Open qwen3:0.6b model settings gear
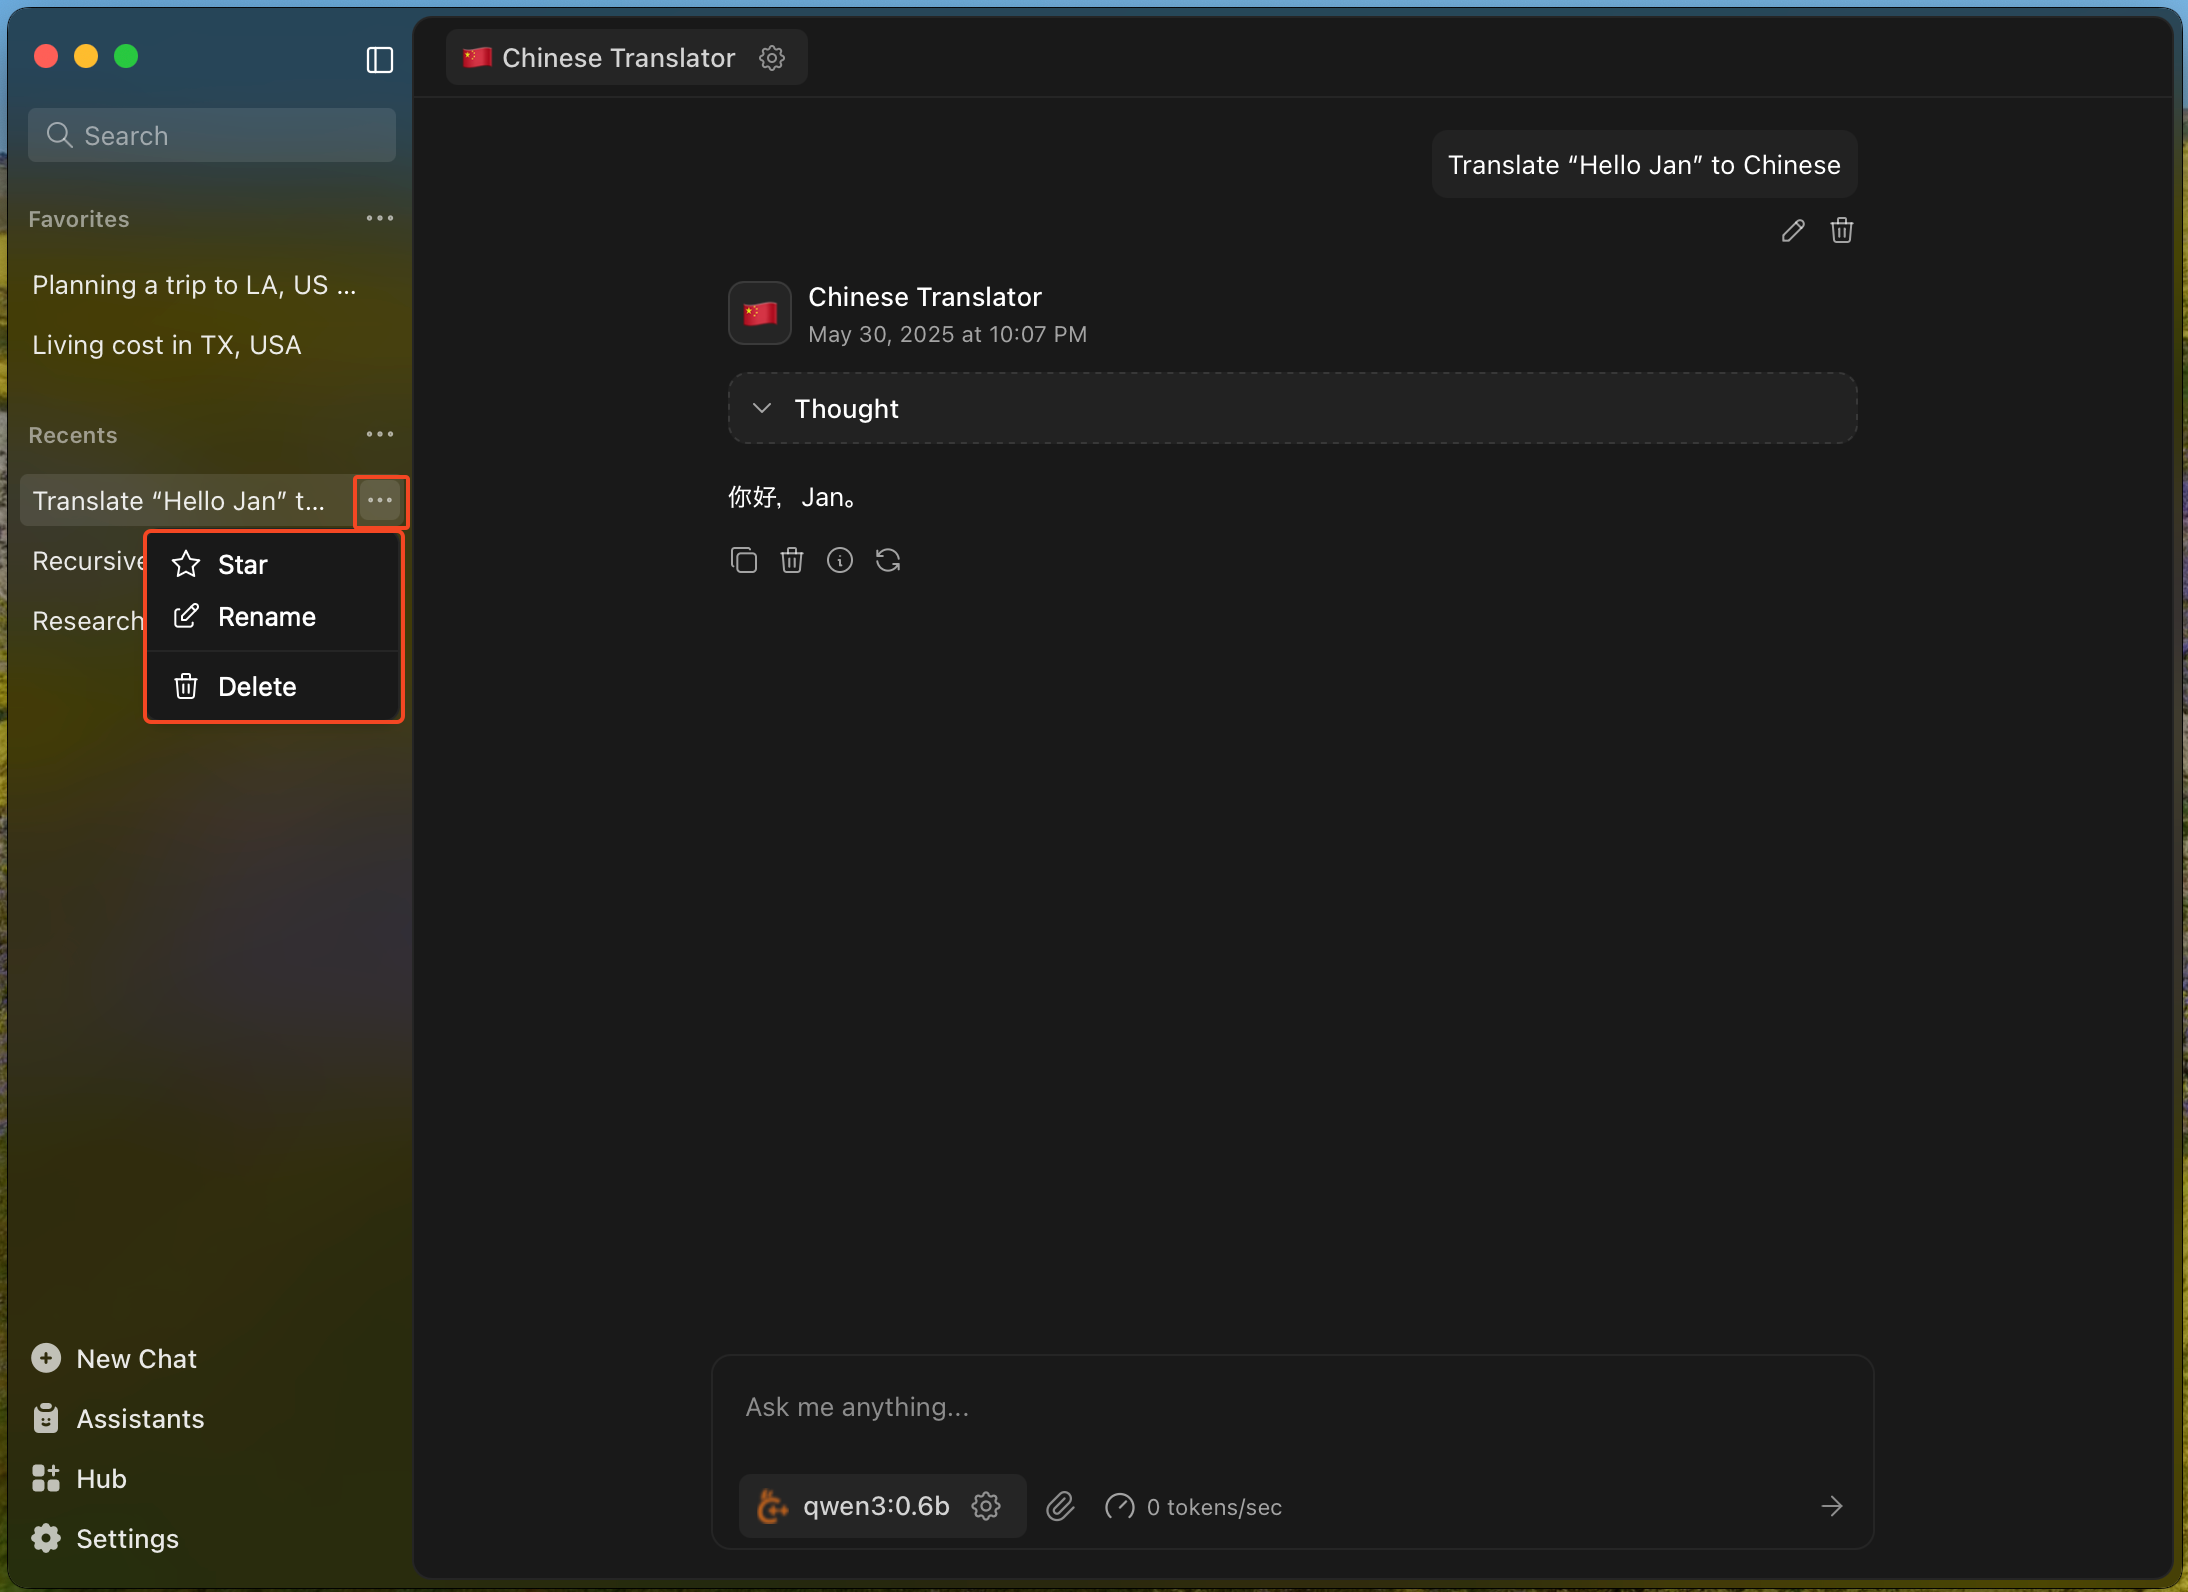The height and width of the screenshot is (1592, 2188). (x=986, y=1506)
